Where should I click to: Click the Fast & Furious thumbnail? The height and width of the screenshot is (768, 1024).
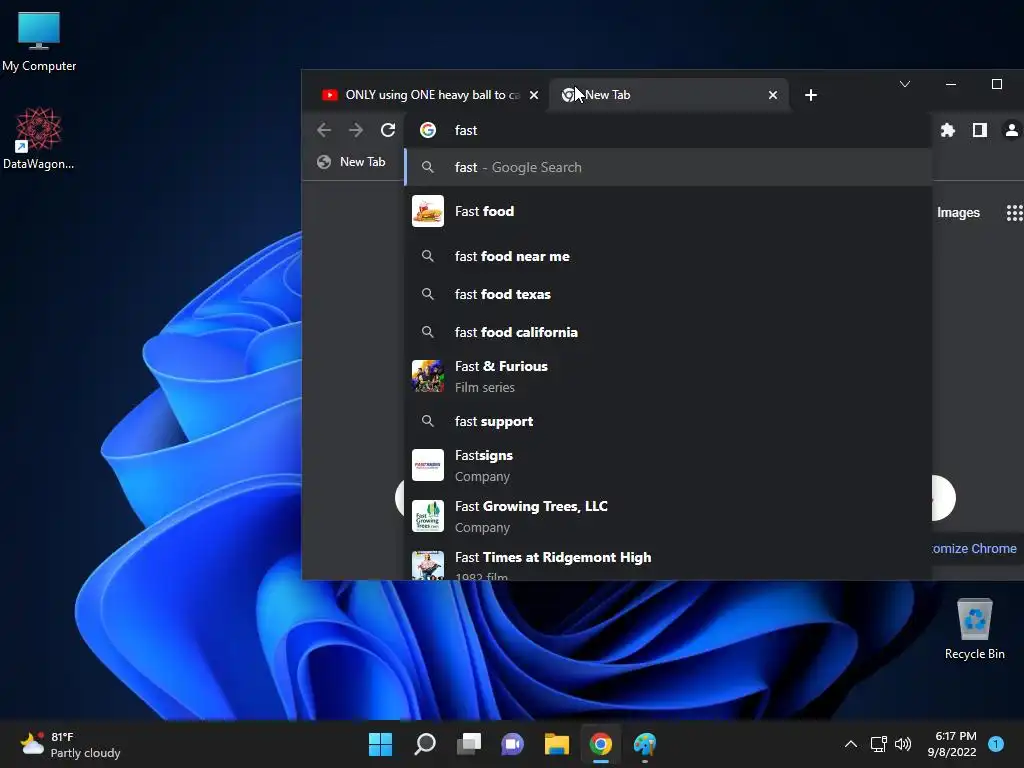point(428,376)
